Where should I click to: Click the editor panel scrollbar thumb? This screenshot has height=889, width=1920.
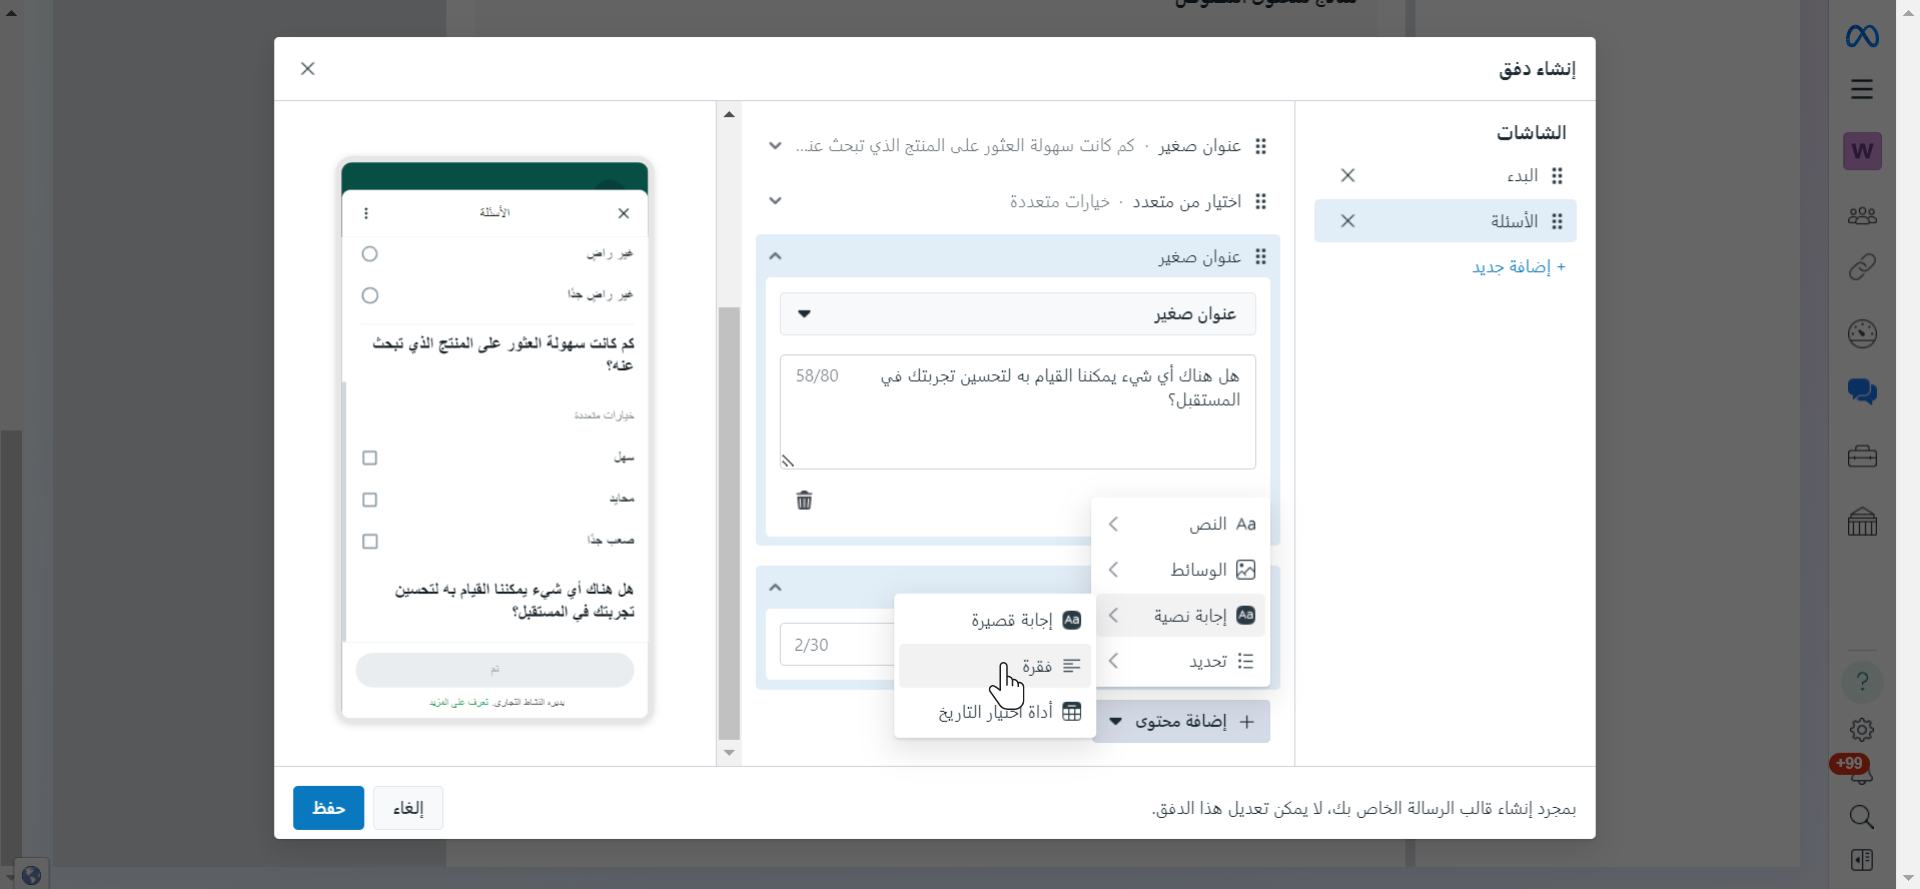(x=729, y=523)
